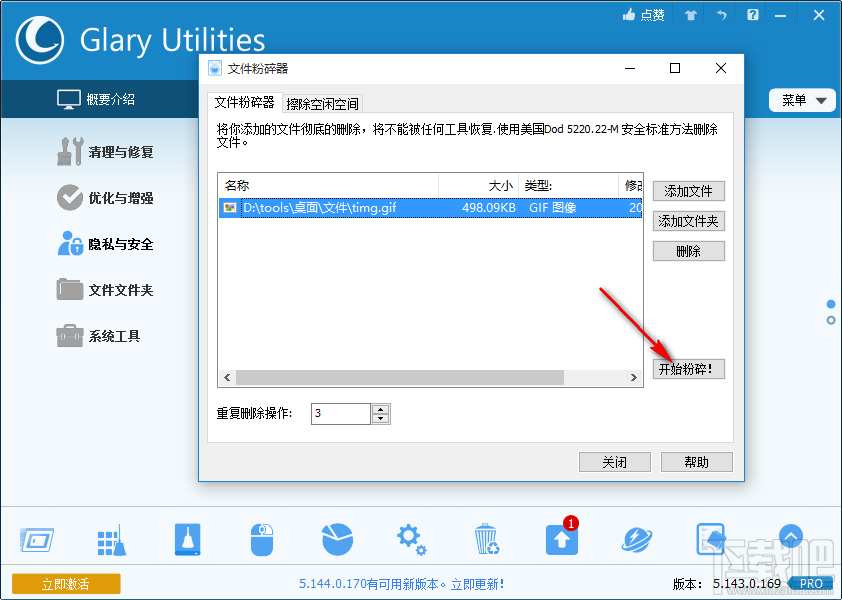Expand more tools with the up chevron
The image size is (842, 600).
click(790, 537)
